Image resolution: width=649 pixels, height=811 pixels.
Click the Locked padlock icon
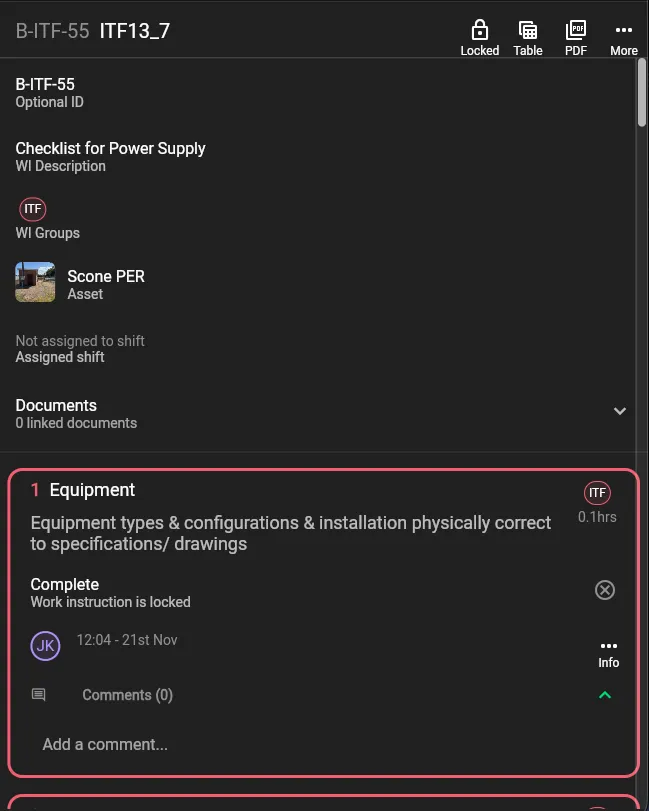[480, 30]
